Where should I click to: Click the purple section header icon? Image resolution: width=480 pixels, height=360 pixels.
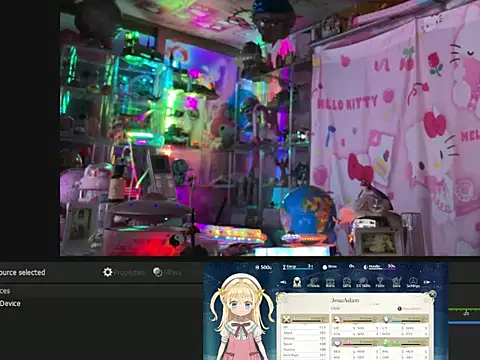337,343
